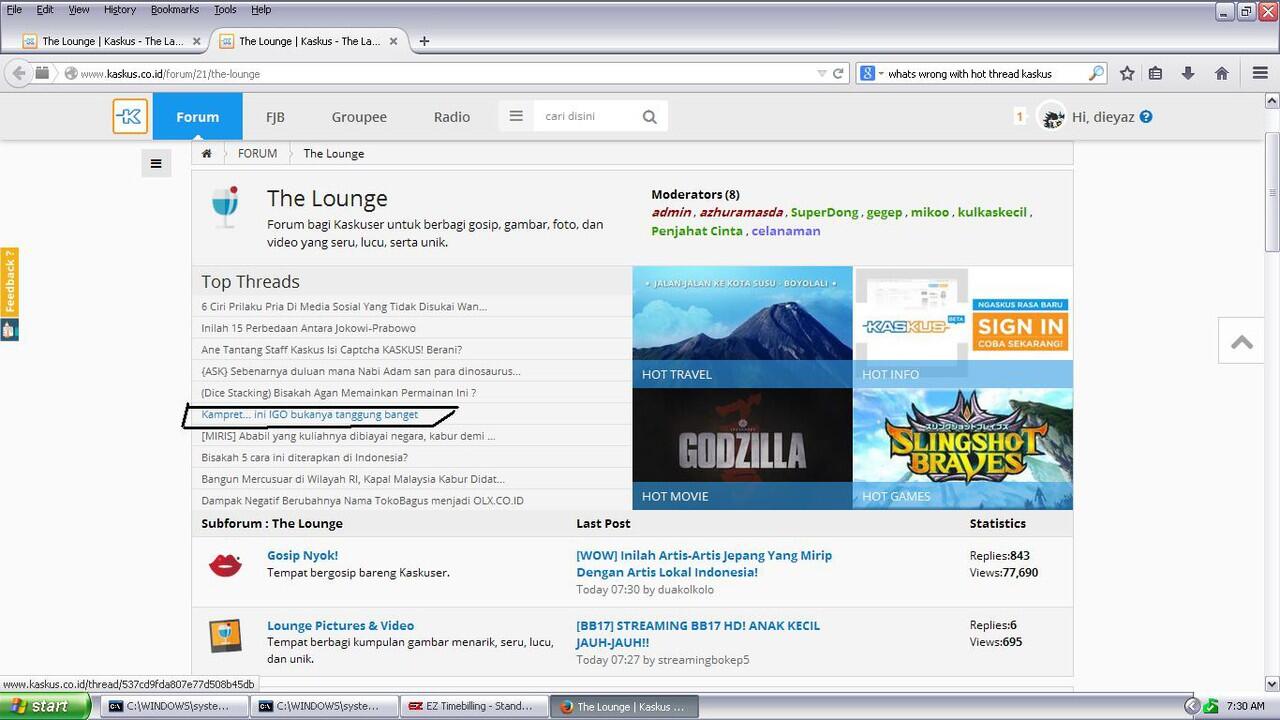This screenshot has width=1280, height=720.
Task: Open the Lounge Pictures & Video subforum link
Action: (340, 625)
